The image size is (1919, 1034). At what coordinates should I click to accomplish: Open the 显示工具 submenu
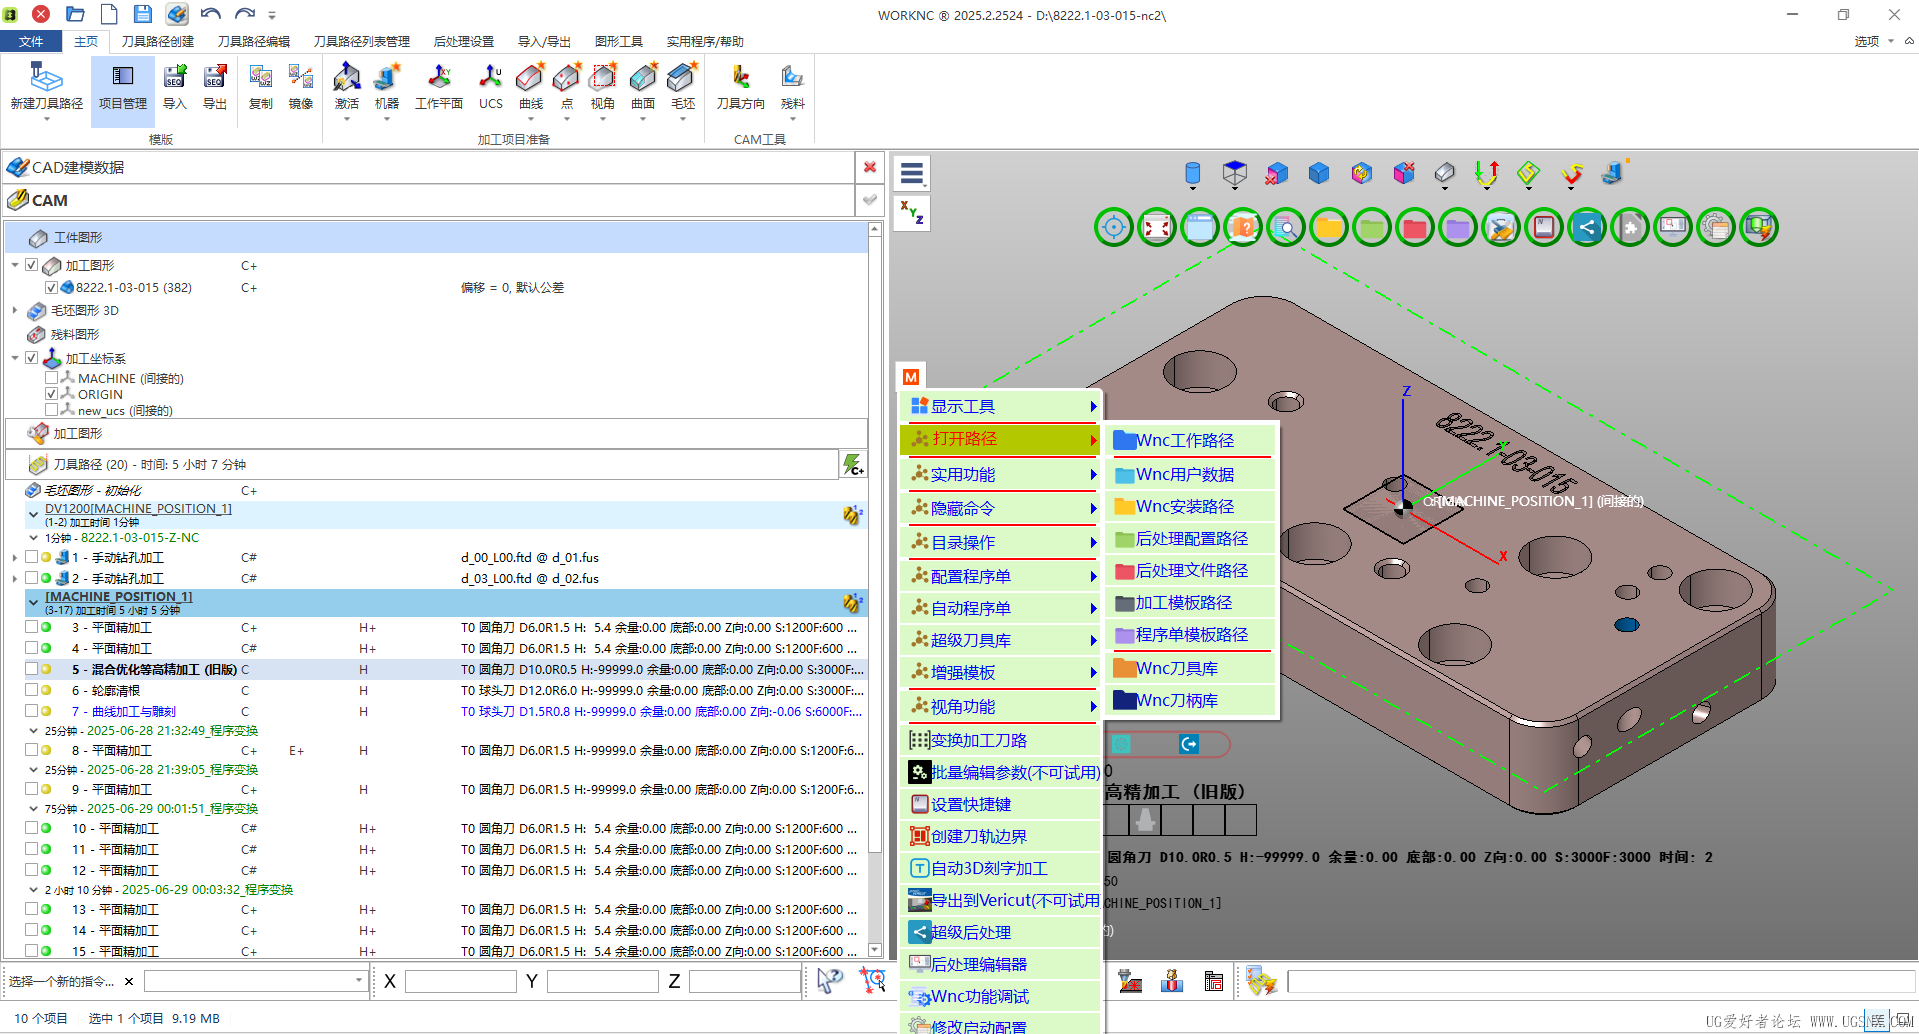pos(1001,406)
